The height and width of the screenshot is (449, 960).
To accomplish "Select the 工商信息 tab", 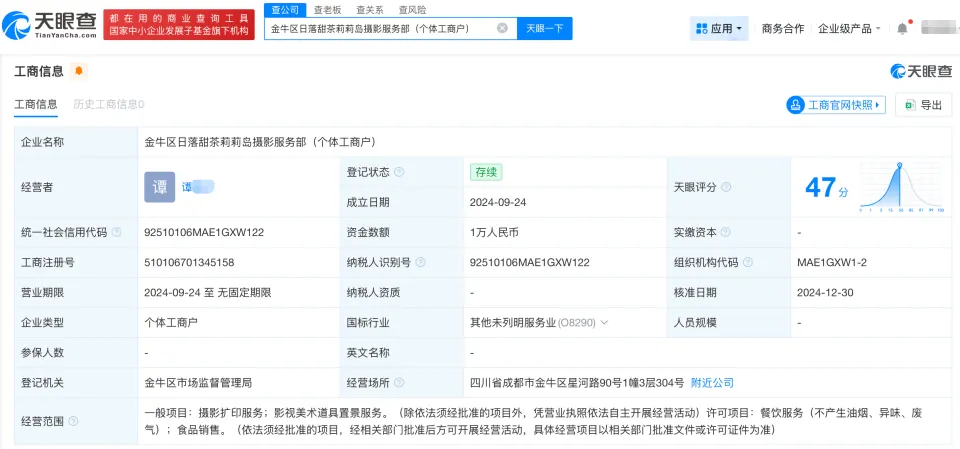I will pos(36,104).
